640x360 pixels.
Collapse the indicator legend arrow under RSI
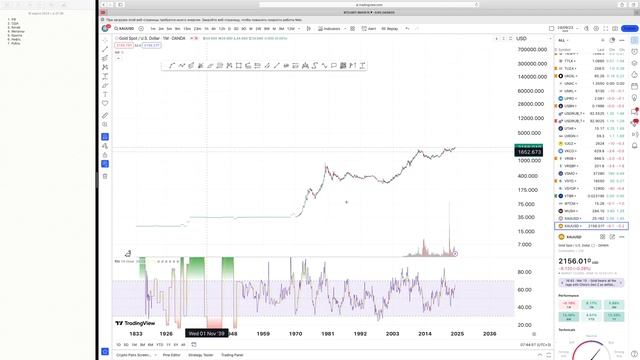[x=118, y=58]
